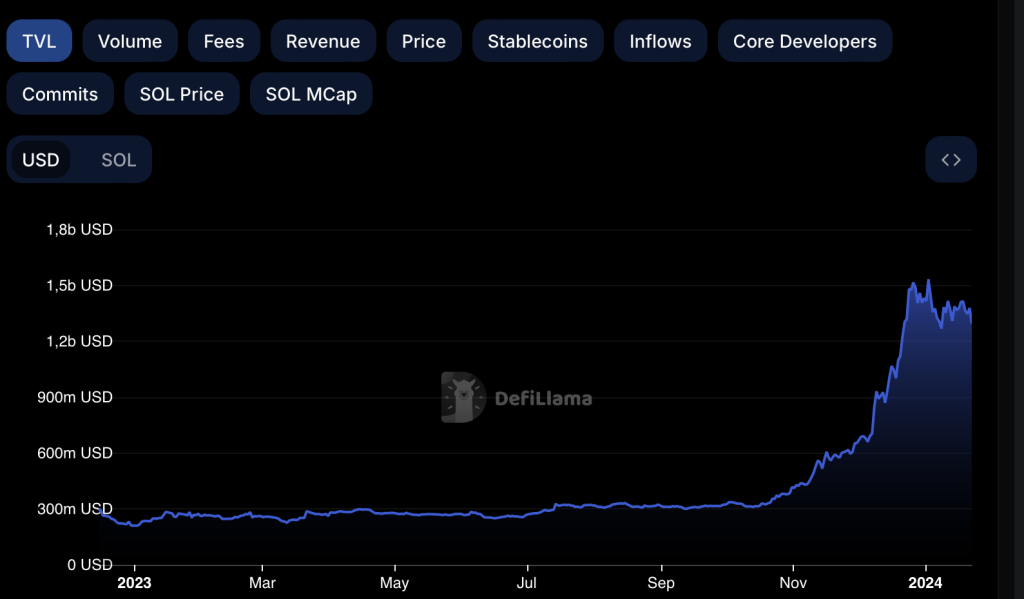Toggle the TVL chart metric
This screenshot has width=1024, height=599.
(x=39, y=41)
